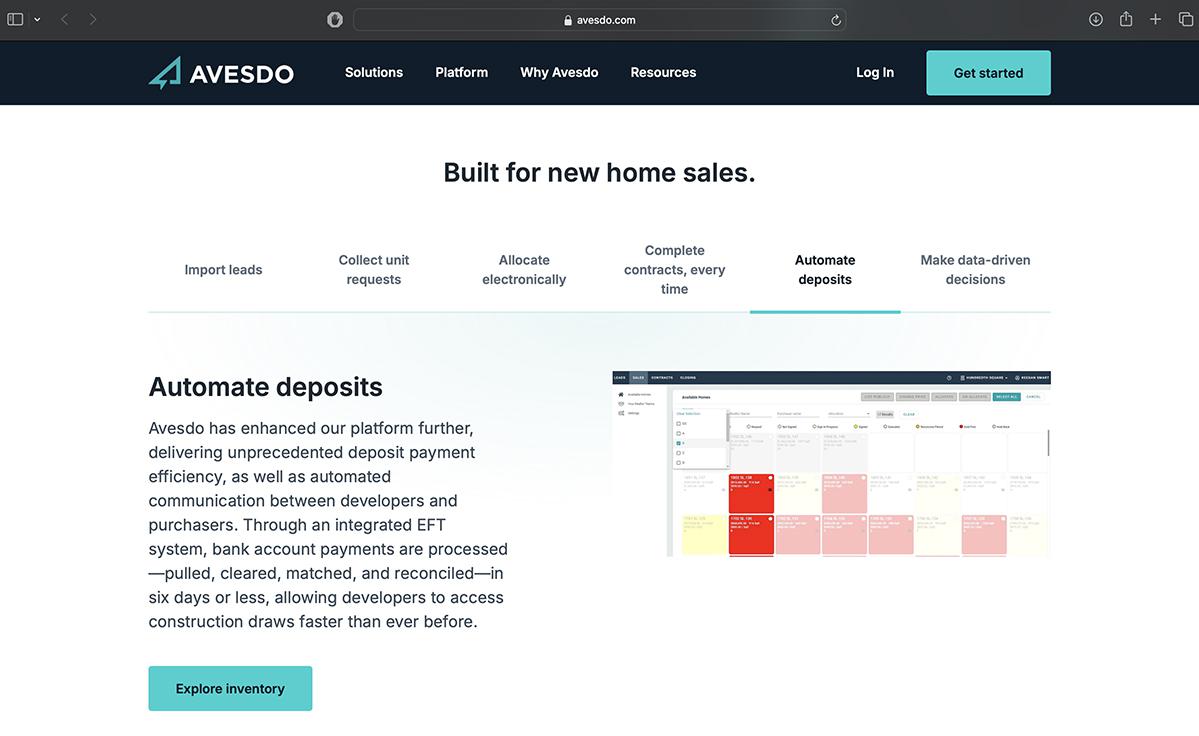The width and height of the screenshot is (1199, 736).
Task: Go back with the back arrow
Action: coord(65,19)
